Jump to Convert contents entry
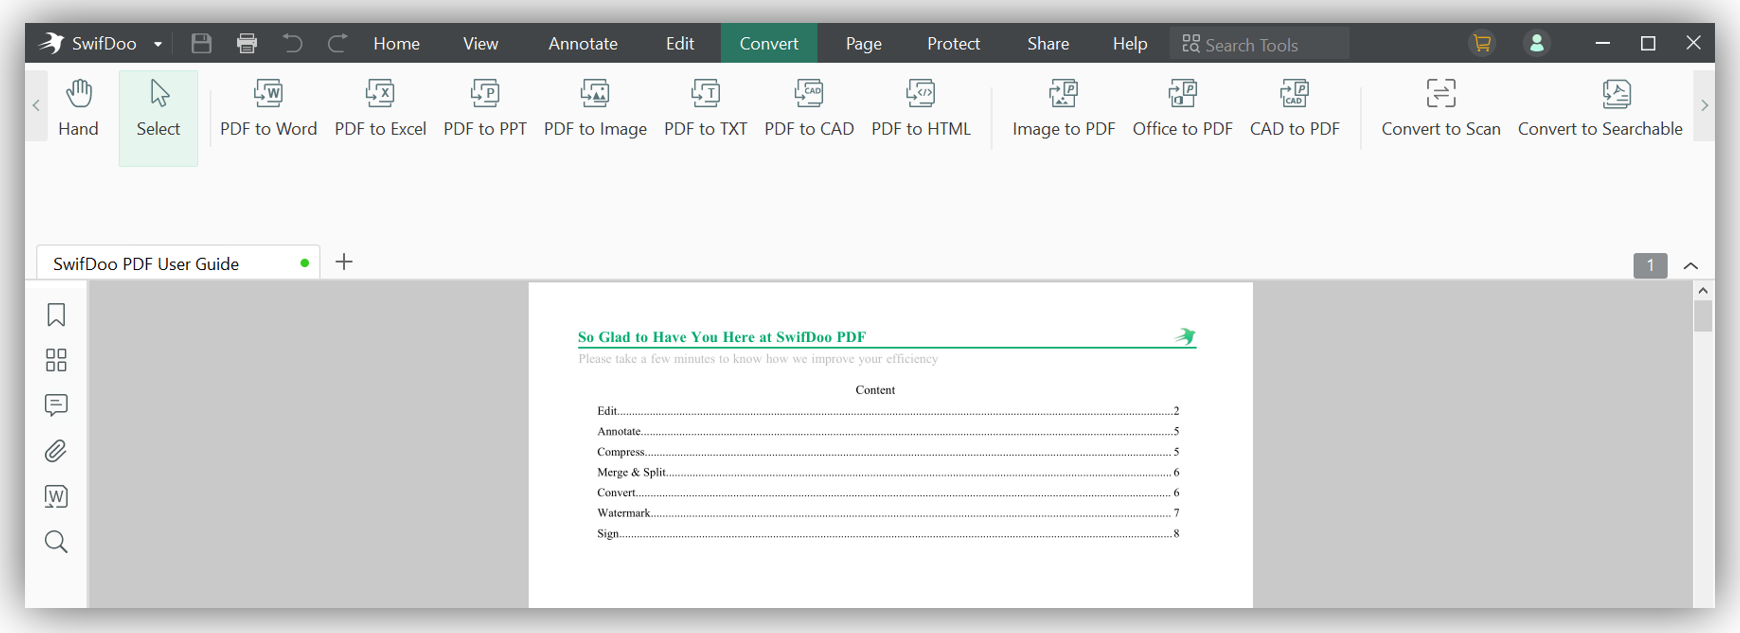 (888, 493)
